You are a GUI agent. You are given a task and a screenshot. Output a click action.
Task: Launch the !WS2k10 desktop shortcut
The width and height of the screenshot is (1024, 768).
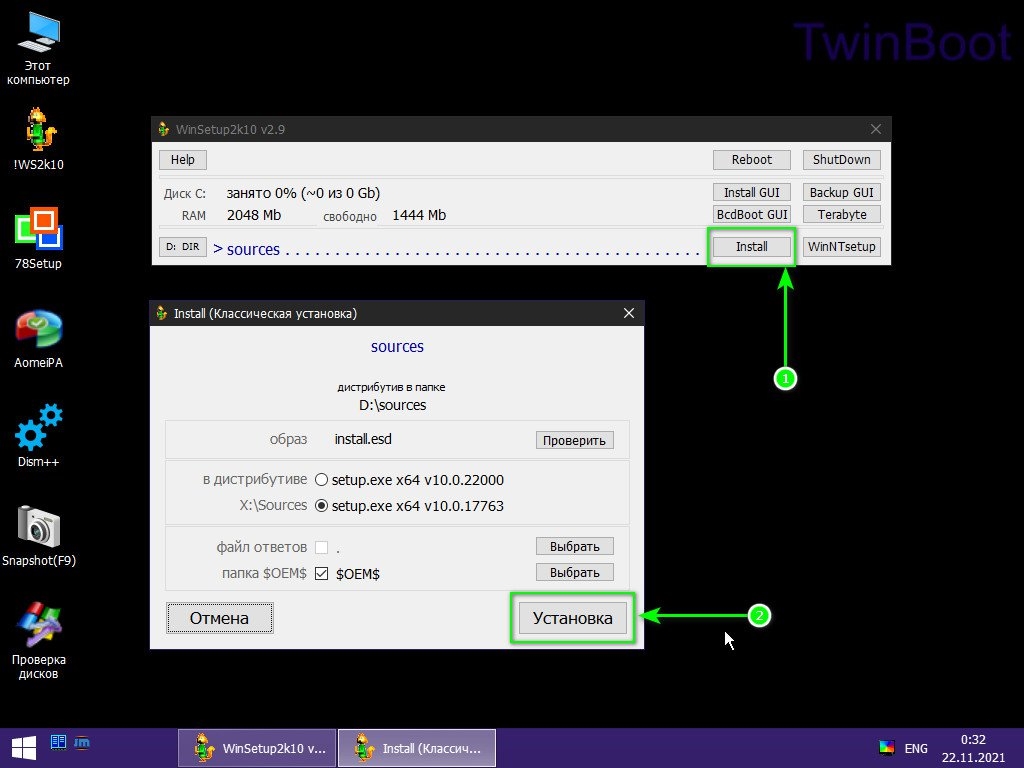39,138
